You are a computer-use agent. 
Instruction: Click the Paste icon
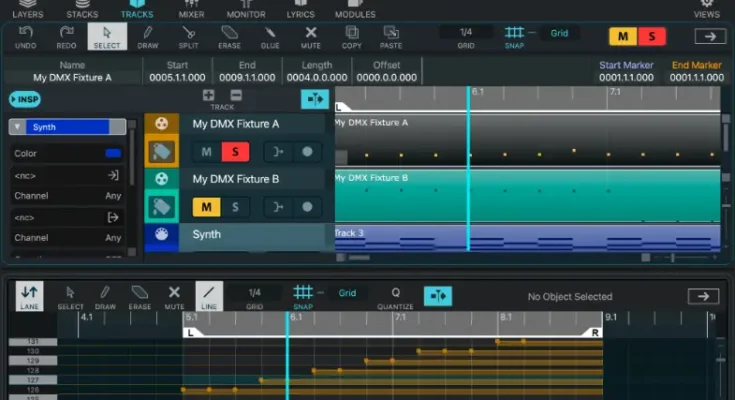point(391,37)
